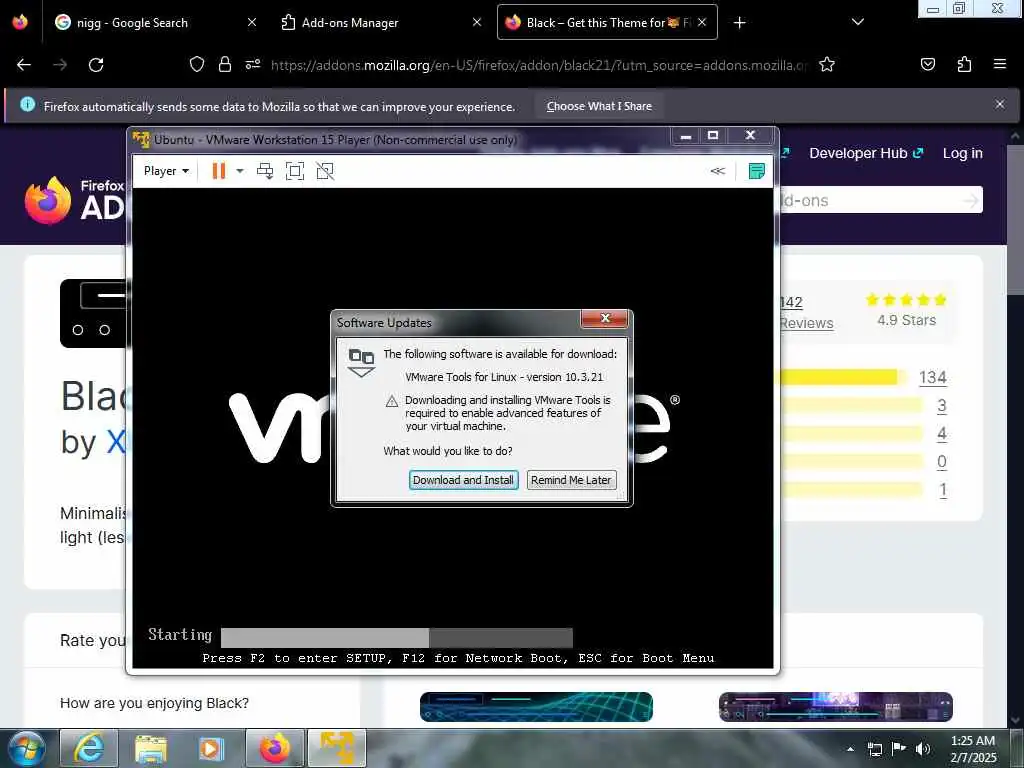Open a new Firefox tab with plus icon
1024x768 pixels.
pyautogui.click(x=739, y=23)
